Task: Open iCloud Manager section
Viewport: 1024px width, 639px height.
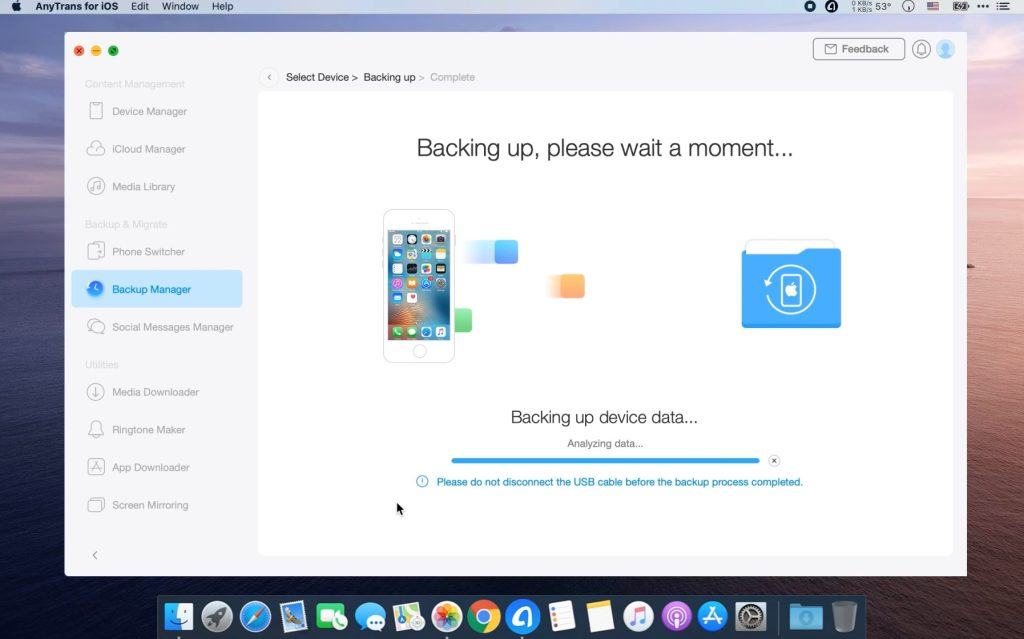Action: point(157,149)
